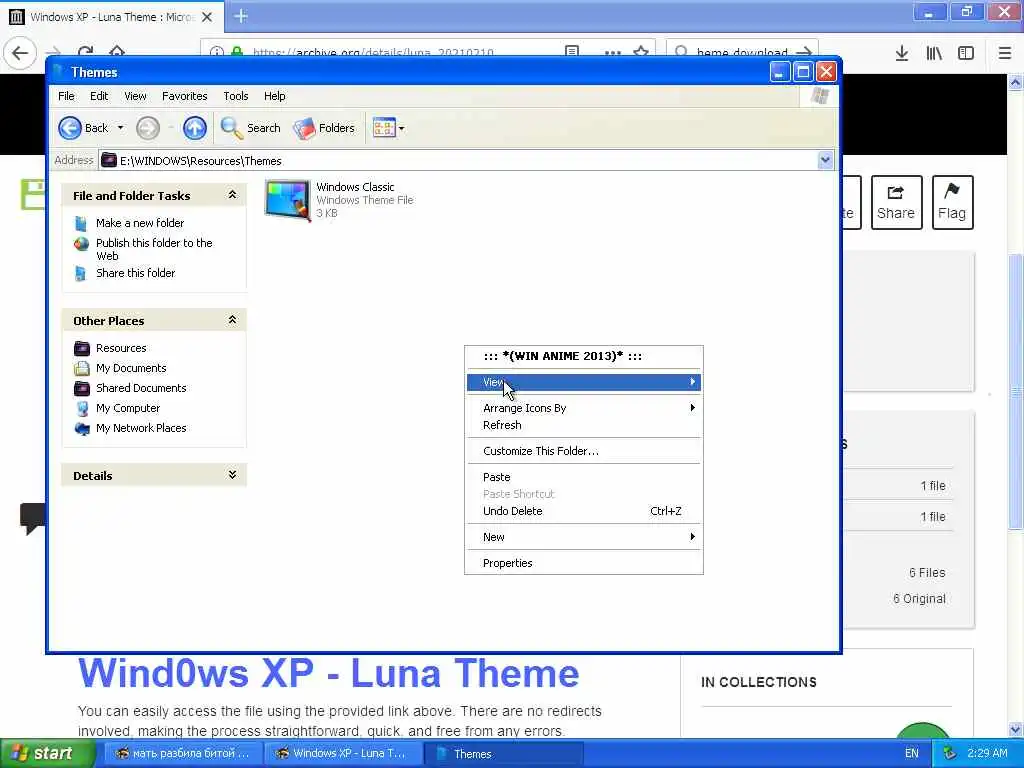The image size is (1024, 768).
Task: Open the File menu
Action: coord(66,96)
